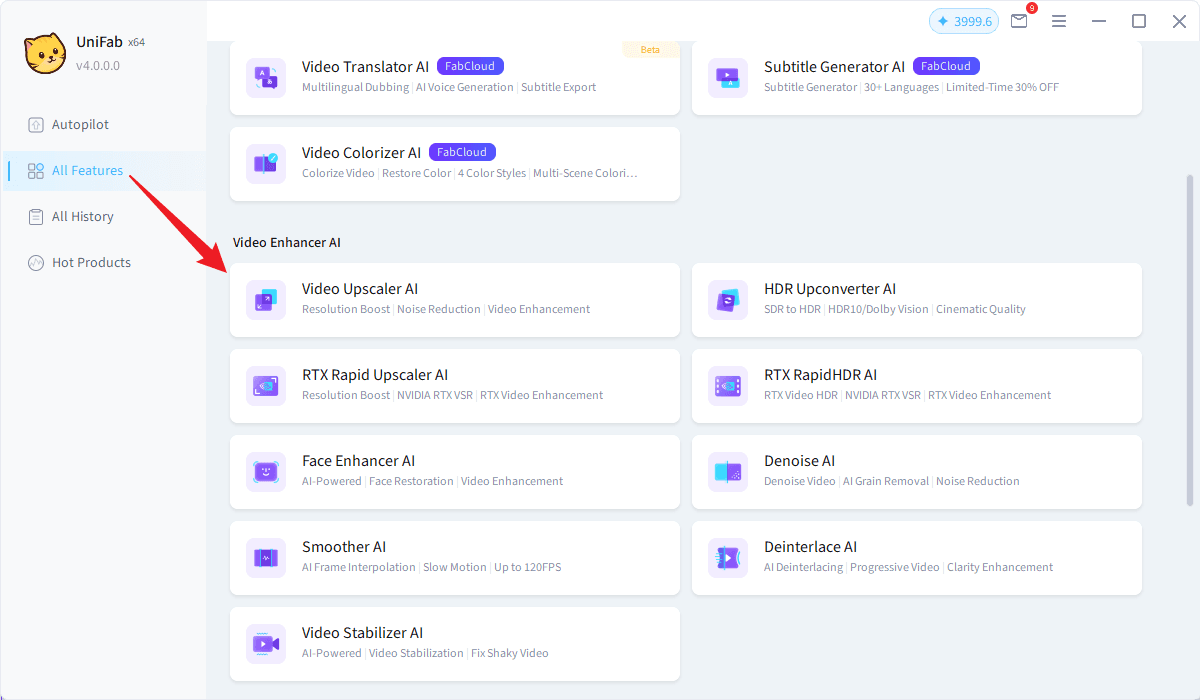The image size is (1200, 700).
Task: Open the hamburger menu in title bar
Action: click(1059, 21)
